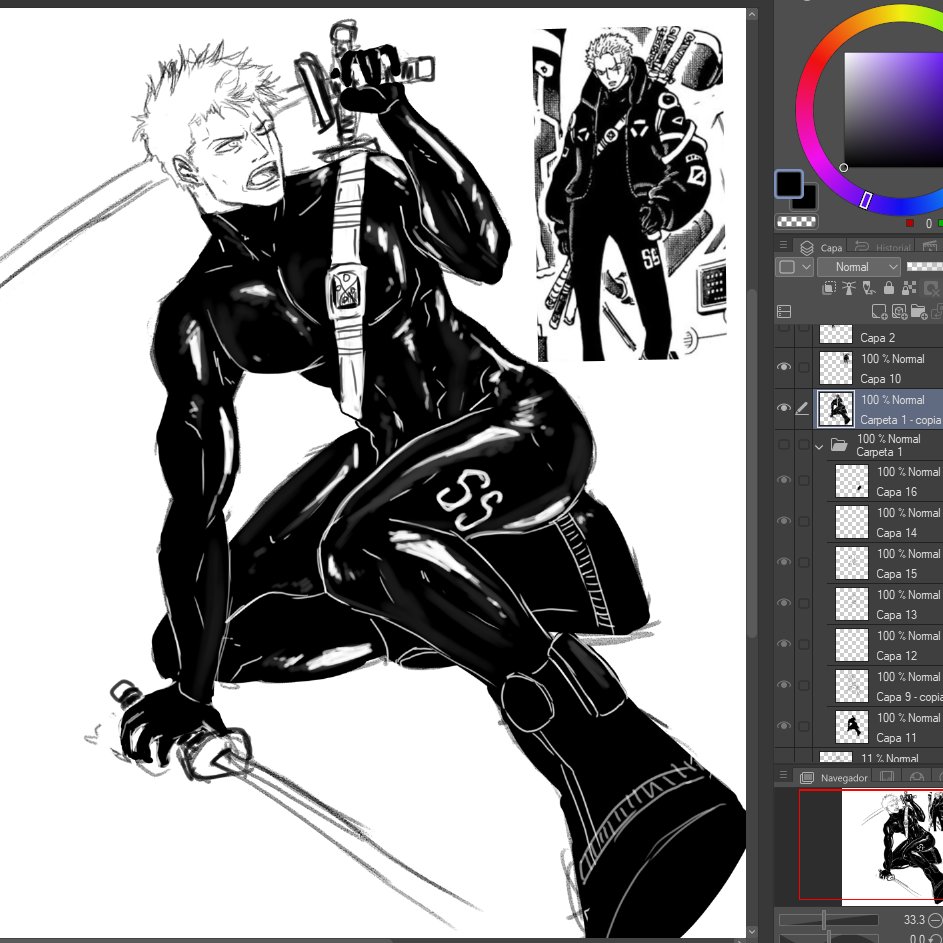Collapse the Carpeta 1 folder chevron
The width and height of the screenshot is (943, 943).
[x=819, y=446]
